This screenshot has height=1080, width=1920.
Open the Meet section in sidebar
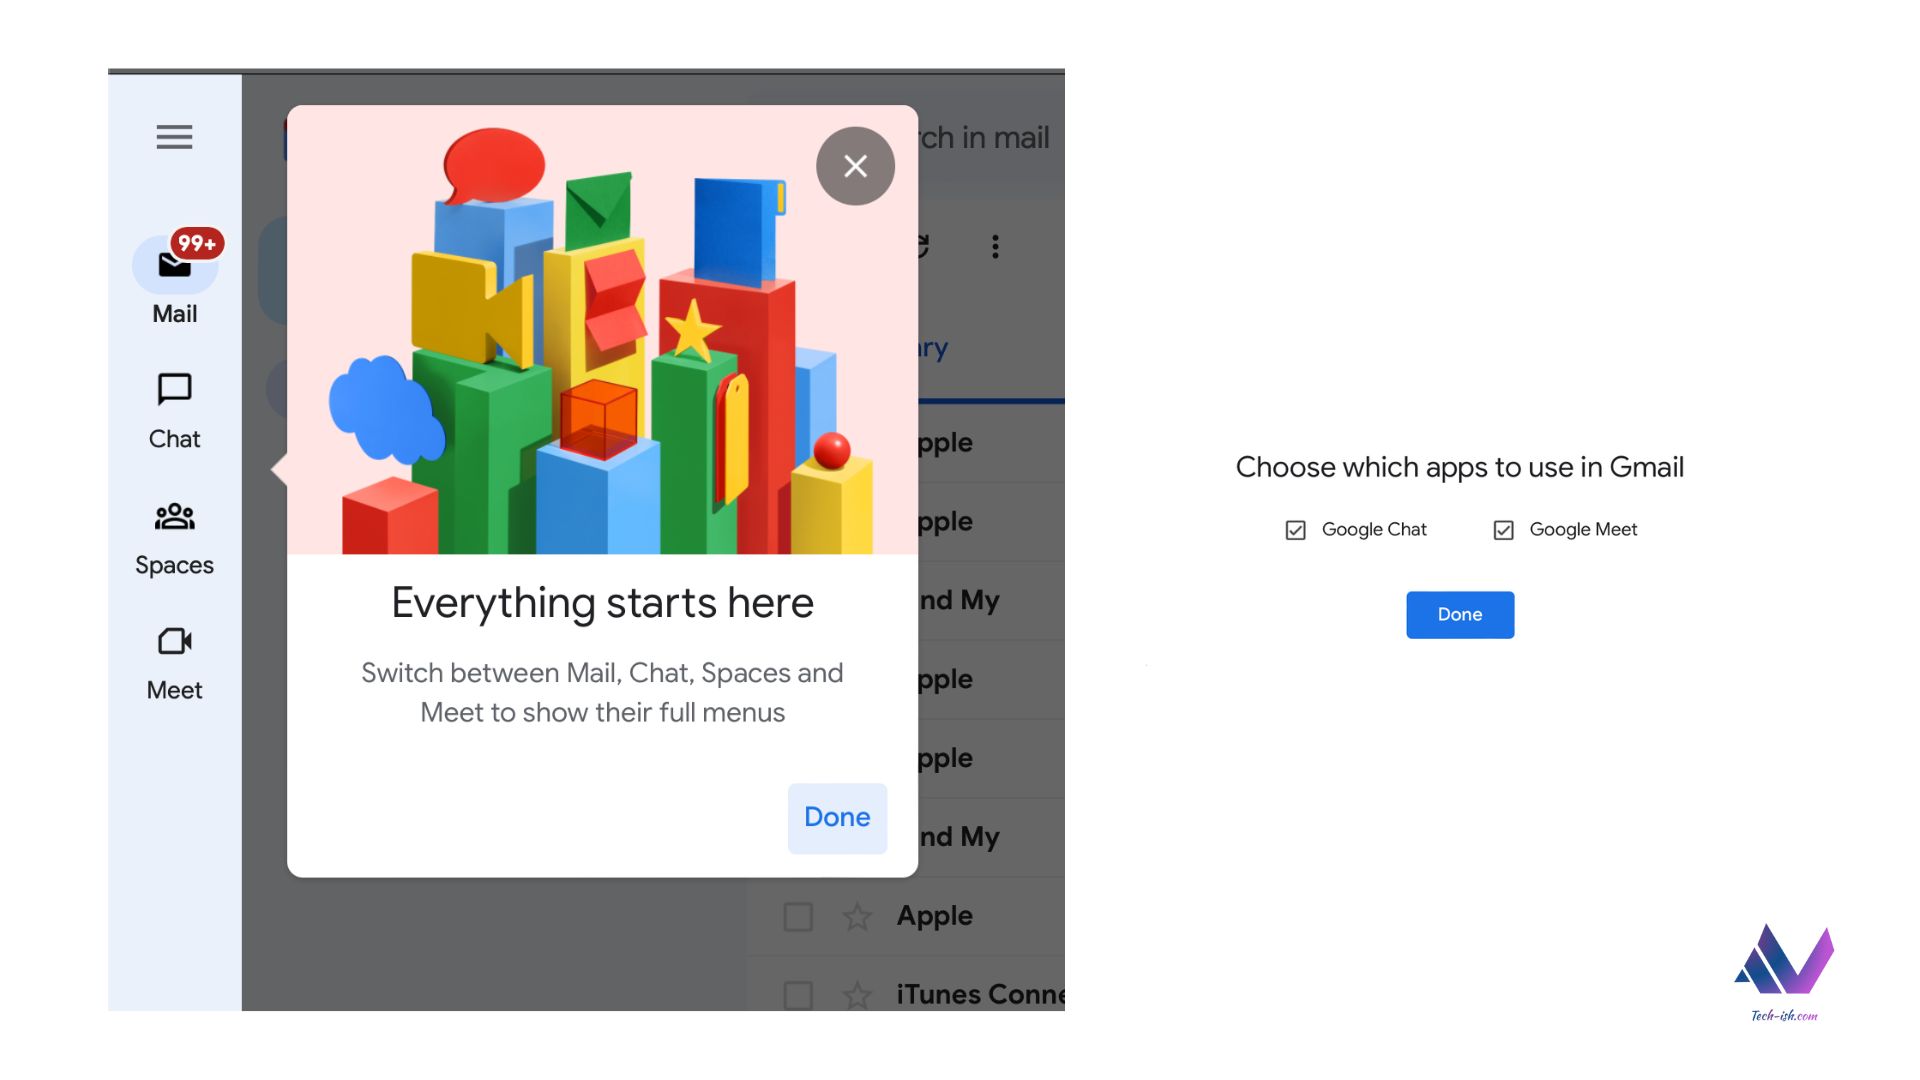(174, 664)
